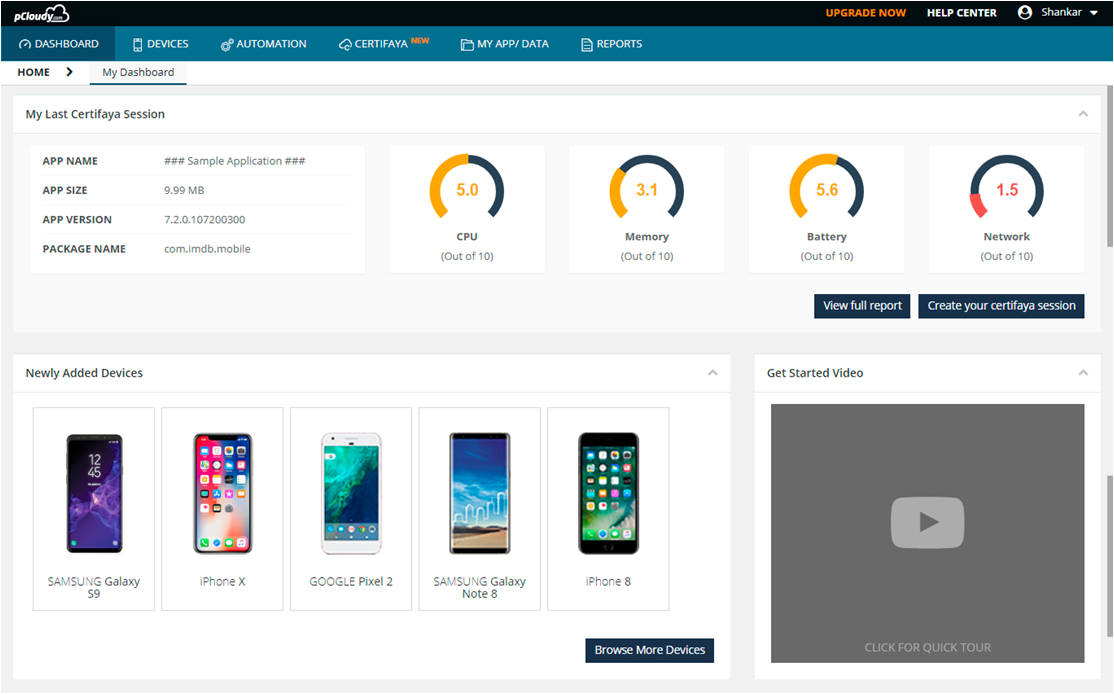This screenshot has height=694, width=1114.
Task: Click the Devices phone icon
Action: coord(138,44)
